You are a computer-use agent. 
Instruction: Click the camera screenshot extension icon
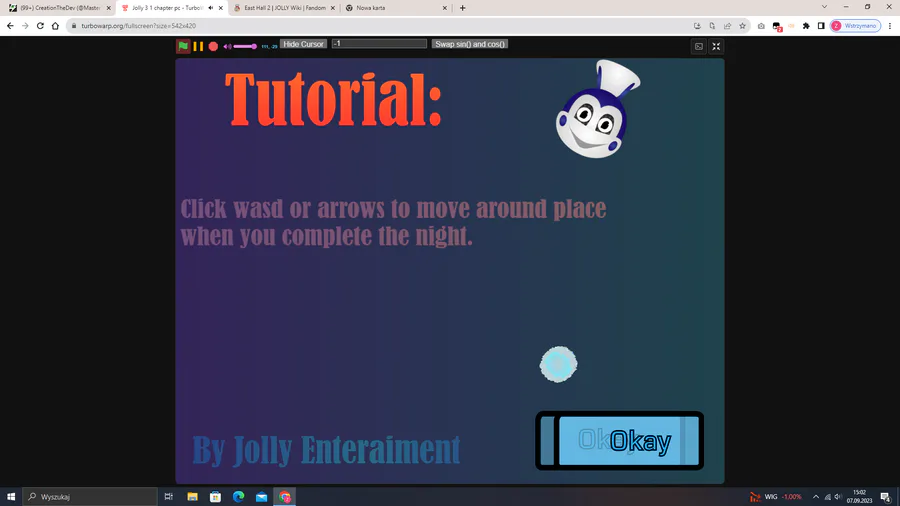click(x=761, y=26)
